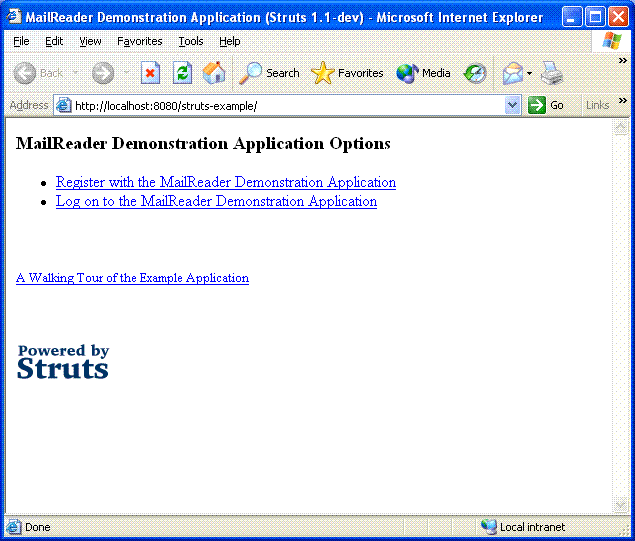
Task: Expand the Forward button history dropdown
Action: pos(126,73)
